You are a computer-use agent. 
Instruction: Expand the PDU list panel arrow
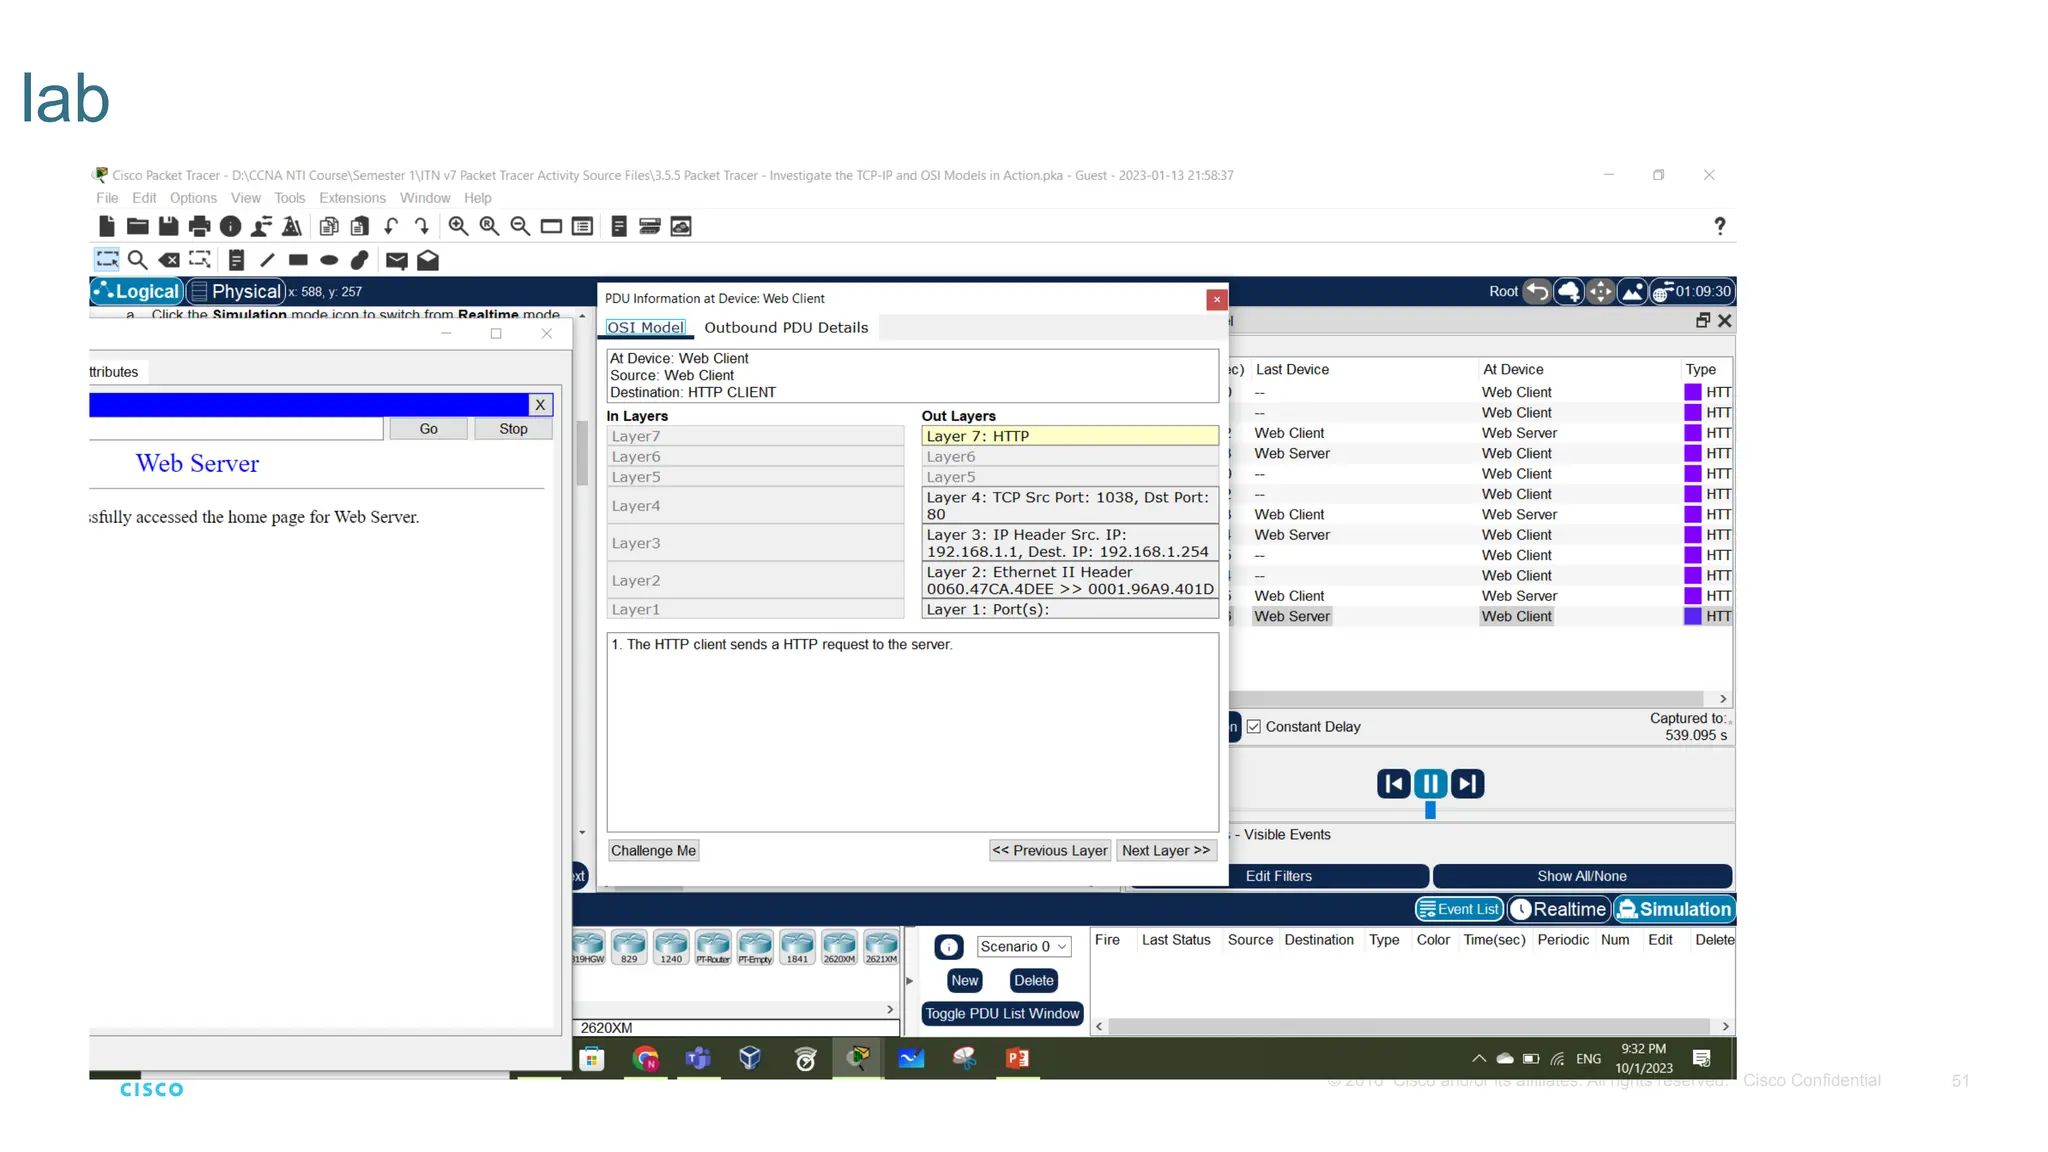click(909, 981)
